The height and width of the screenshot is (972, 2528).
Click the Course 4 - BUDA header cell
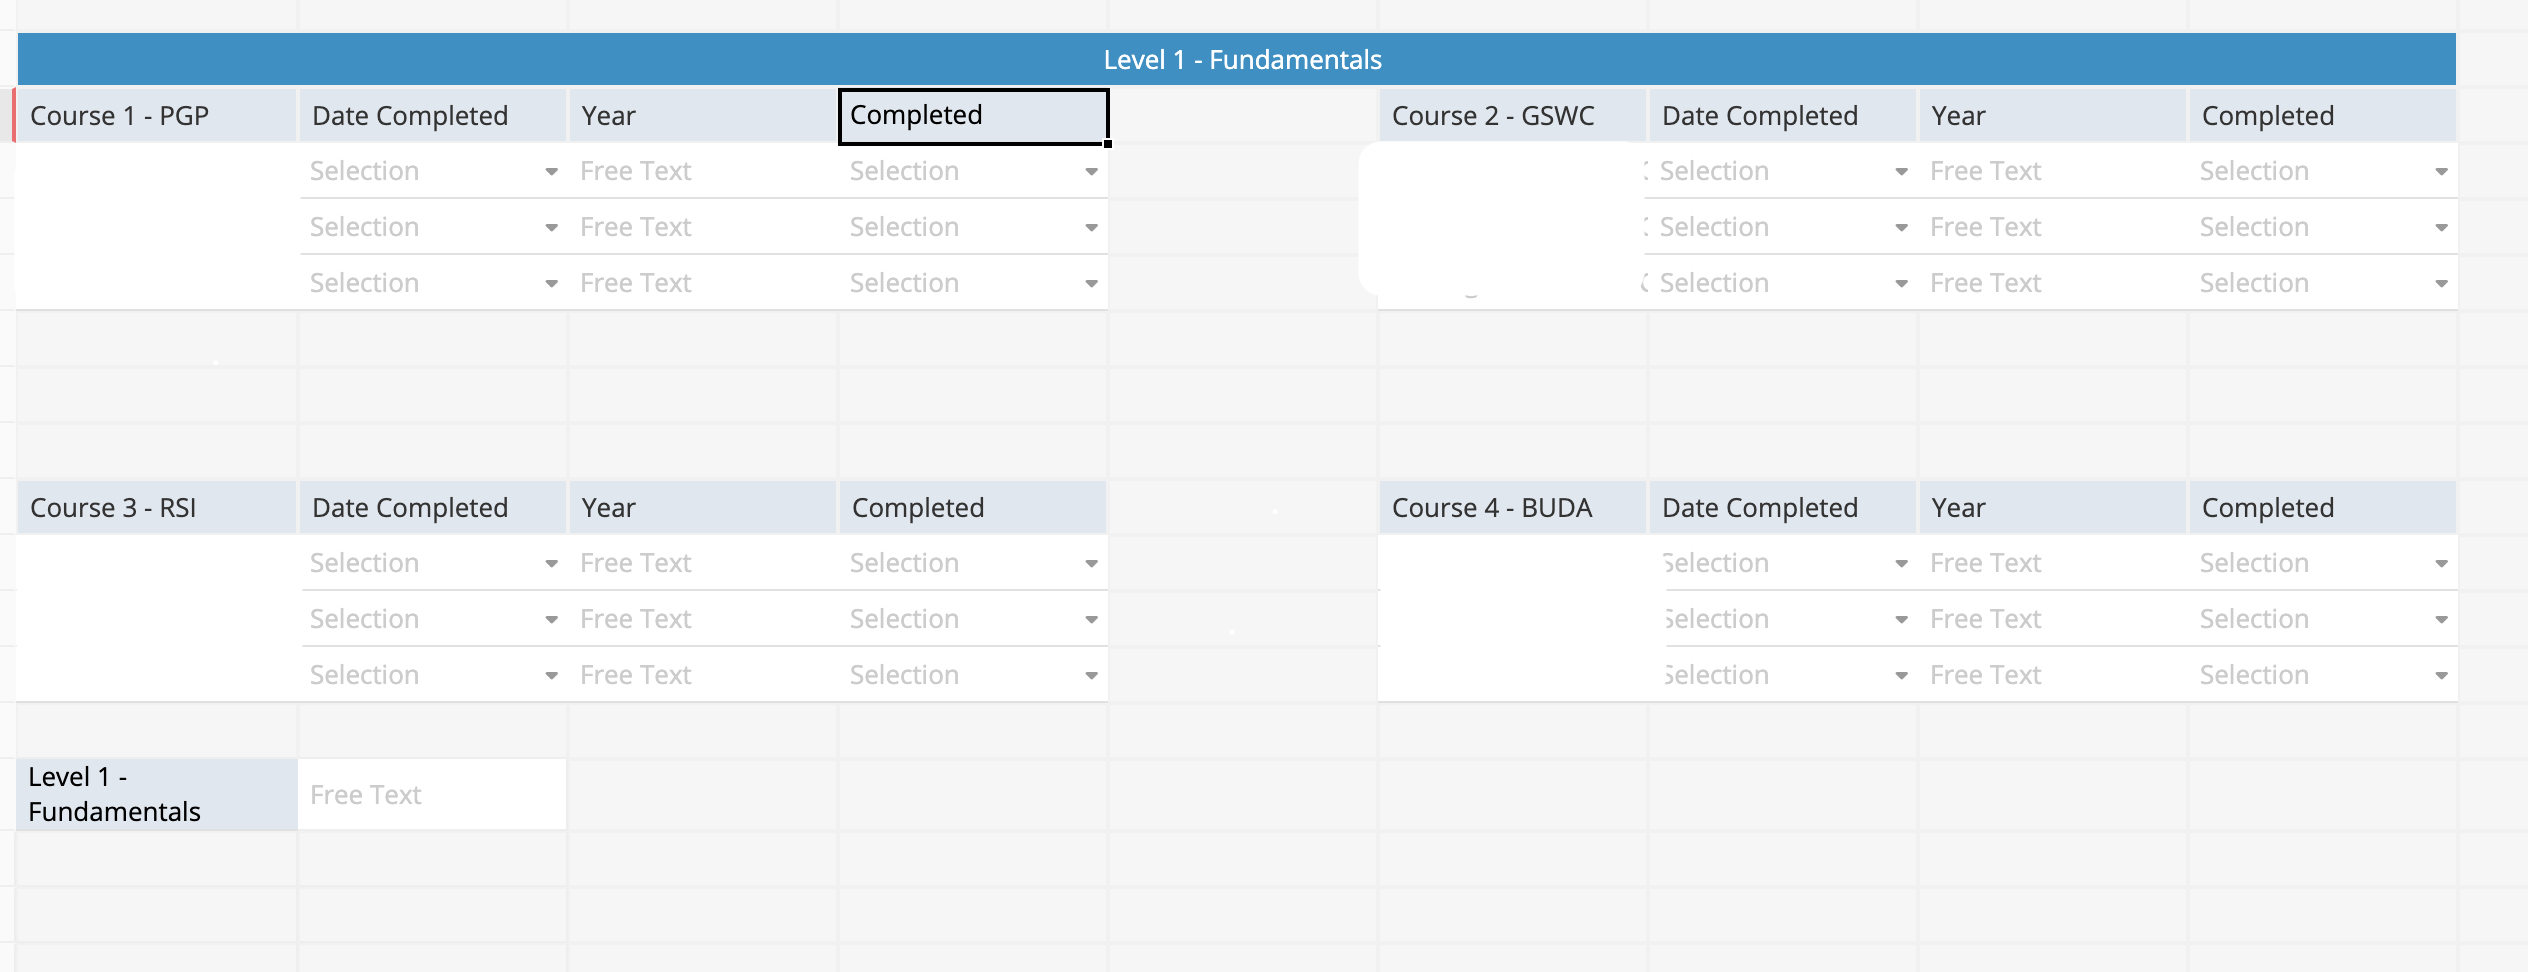click(1512, 508)
